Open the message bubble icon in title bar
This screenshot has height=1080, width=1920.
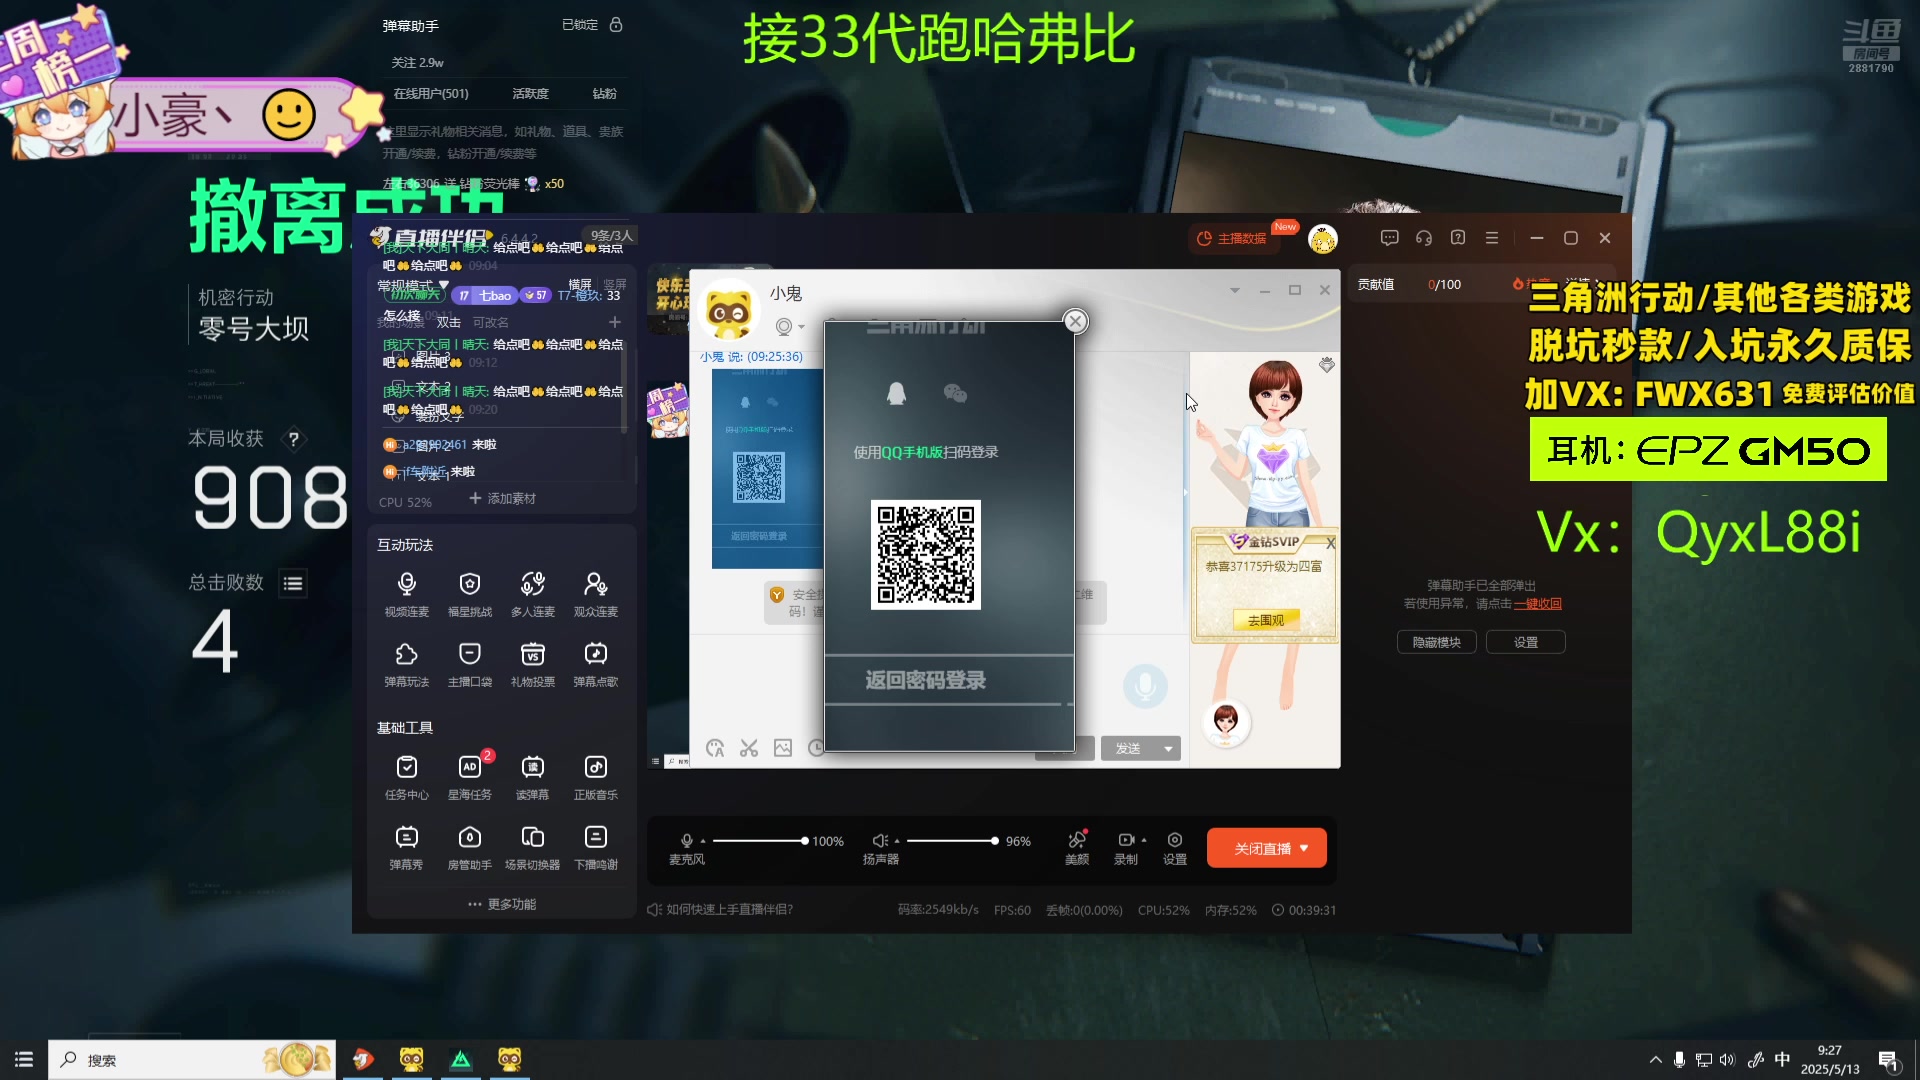pyautogui.click(x=1389, y=238)
